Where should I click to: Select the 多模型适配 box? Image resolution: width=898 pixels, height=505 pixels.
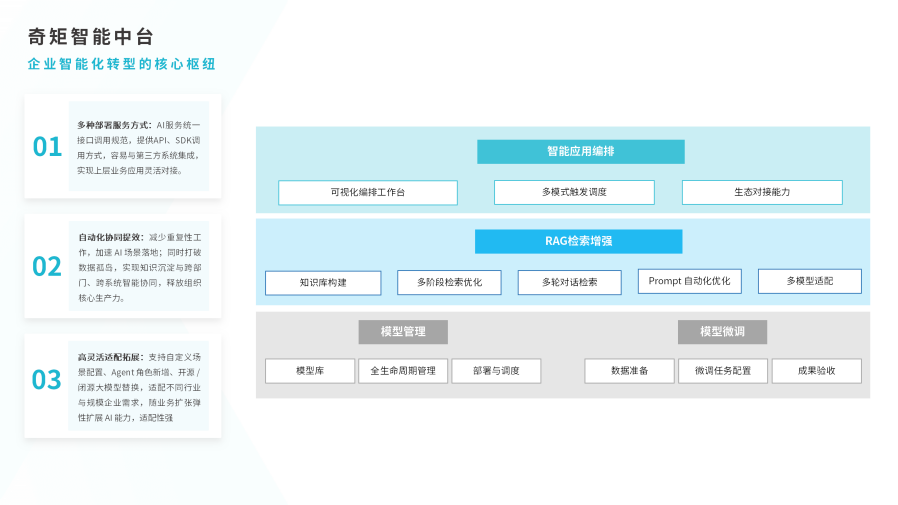tap(809, 282)
